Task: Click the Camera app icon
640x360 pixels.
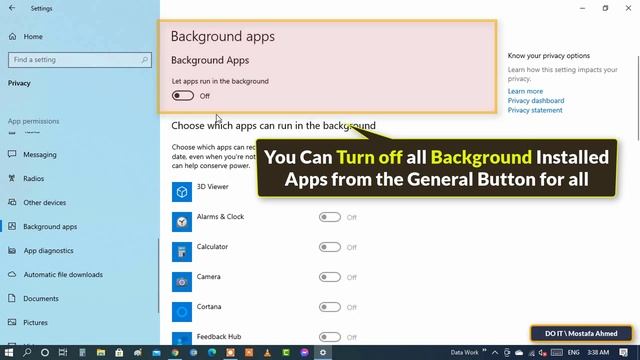Action: coord(182,282)
